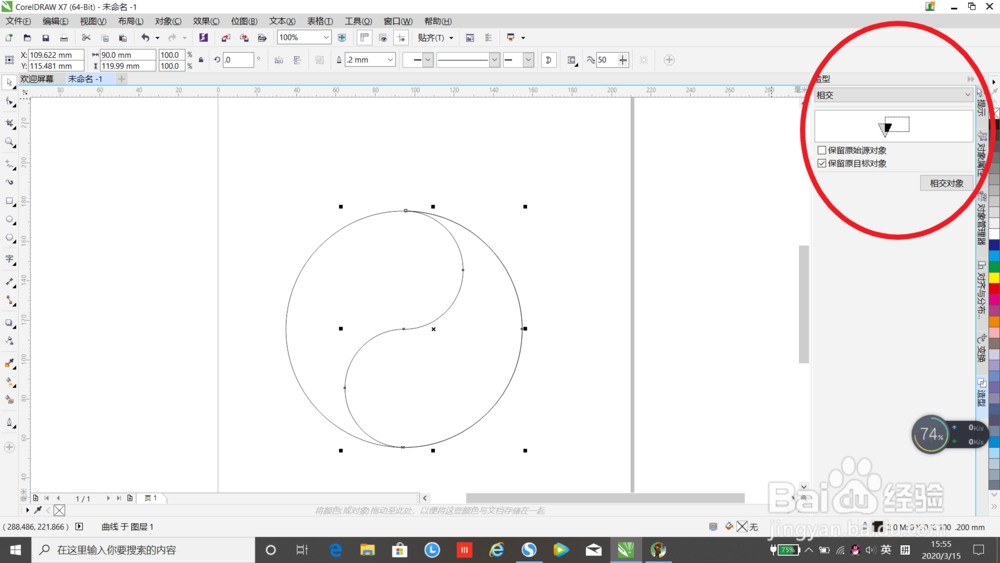The height and width of the screenshot is (563, 1000).
Task: Select the Zoom magnifier tool
Action: click(9, 142)
